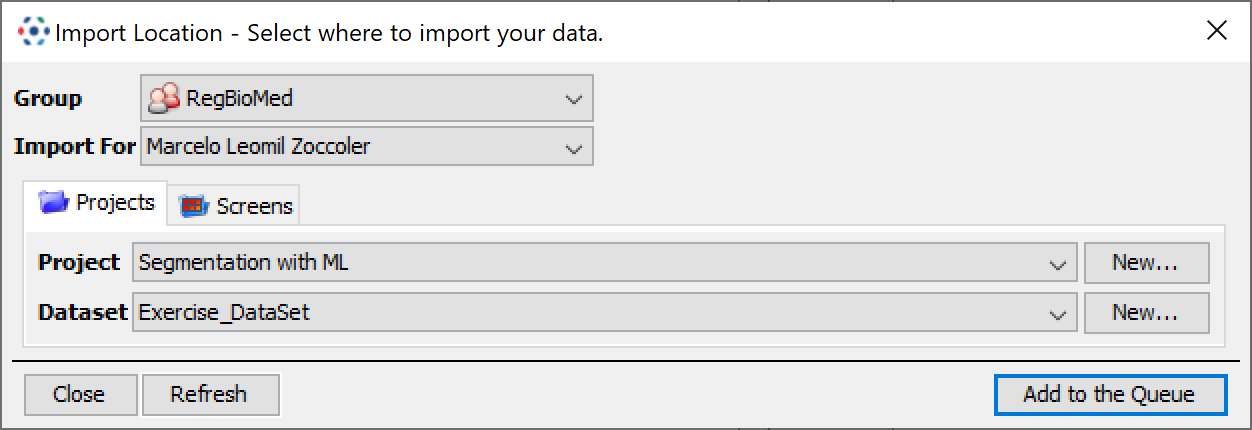
Task: Open the RegBioMed group dropdown
Action: [x=367, y=98]
